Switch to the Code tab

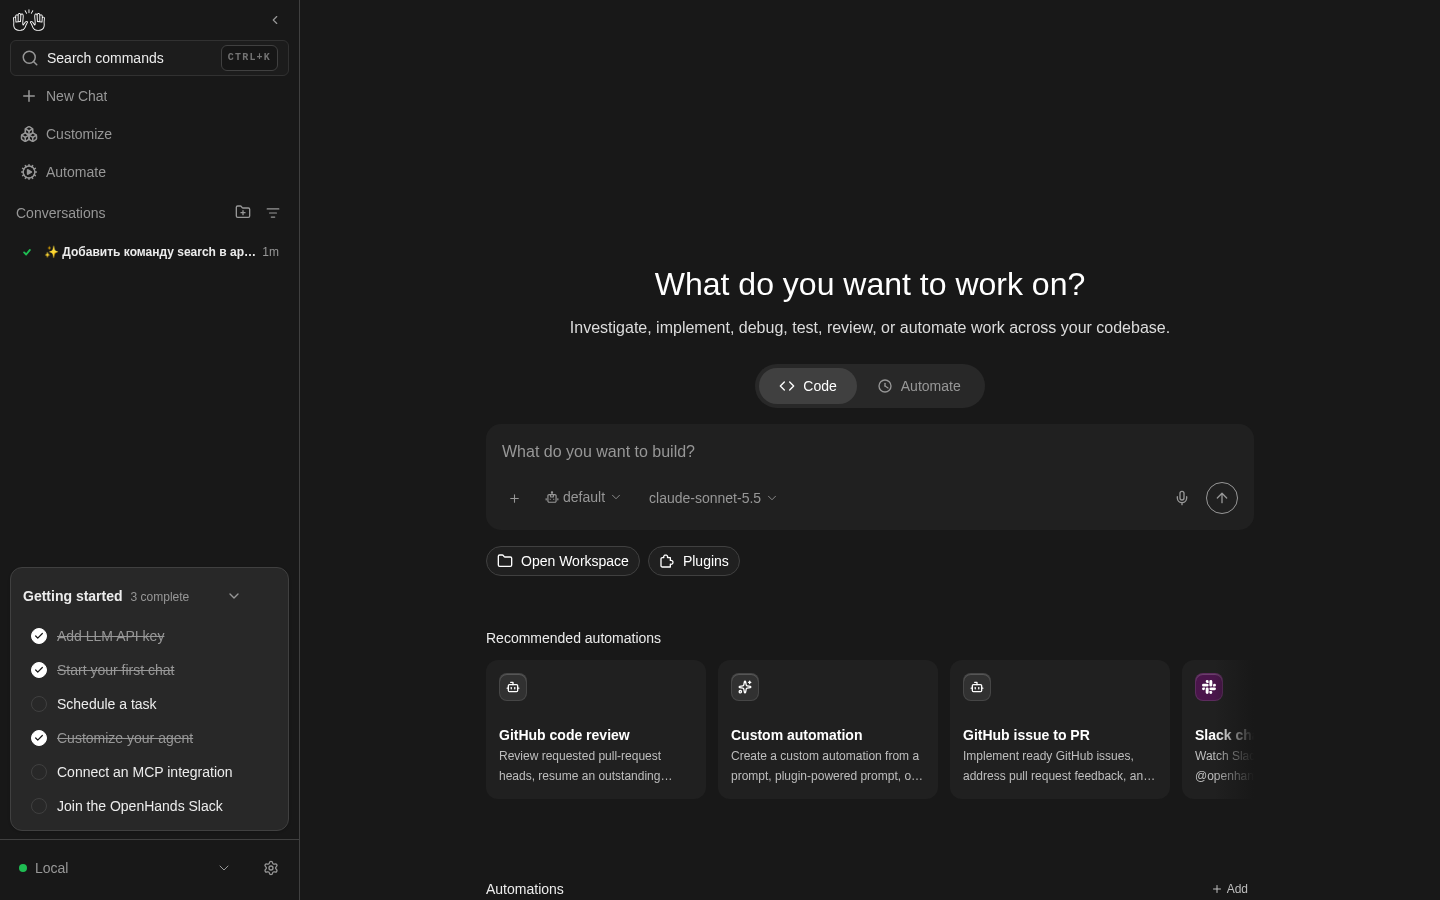coord(808,386)
